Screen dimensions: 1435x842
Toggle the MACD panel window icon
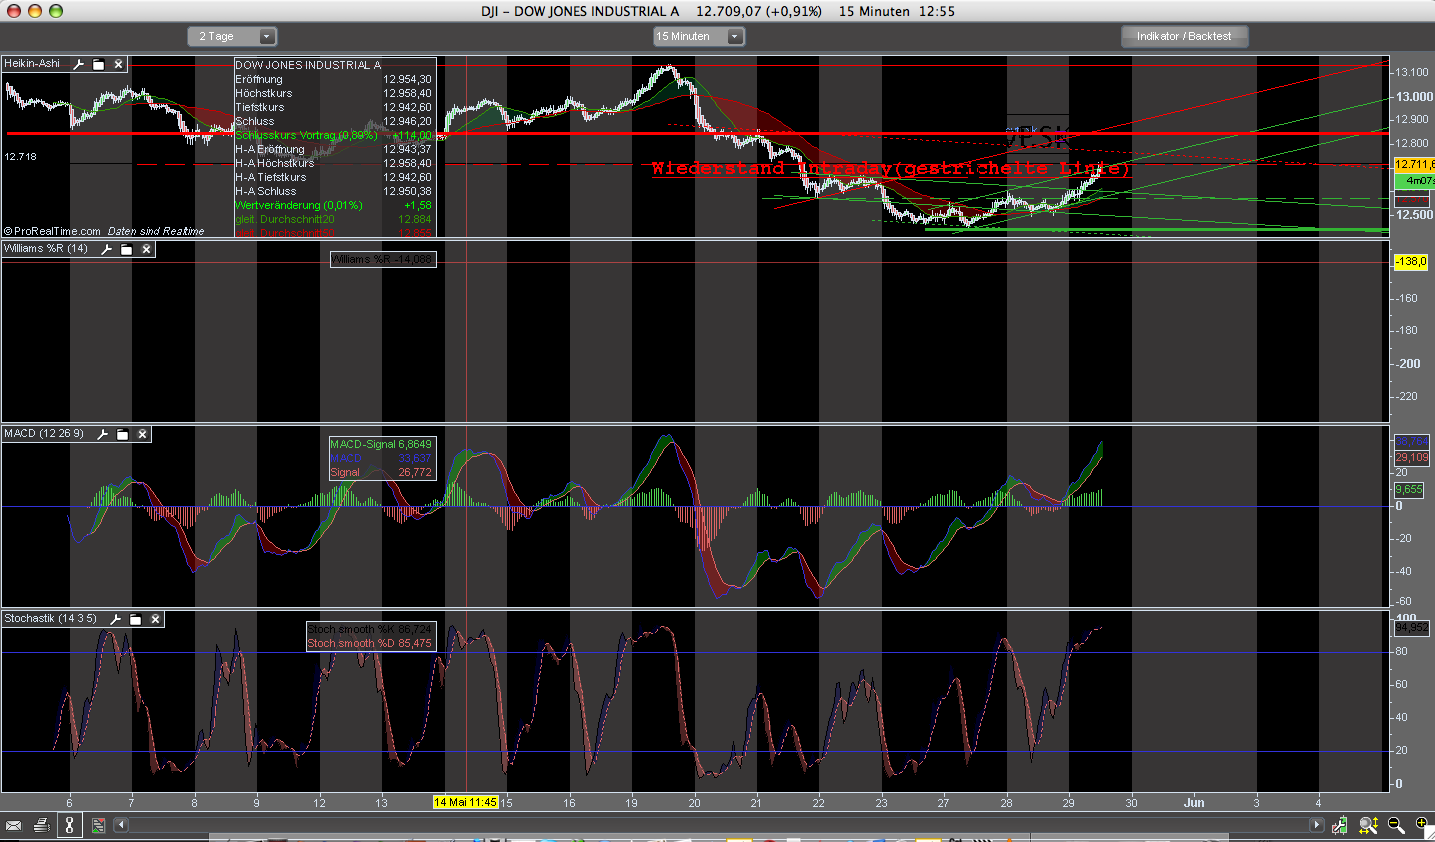[122, 434]
